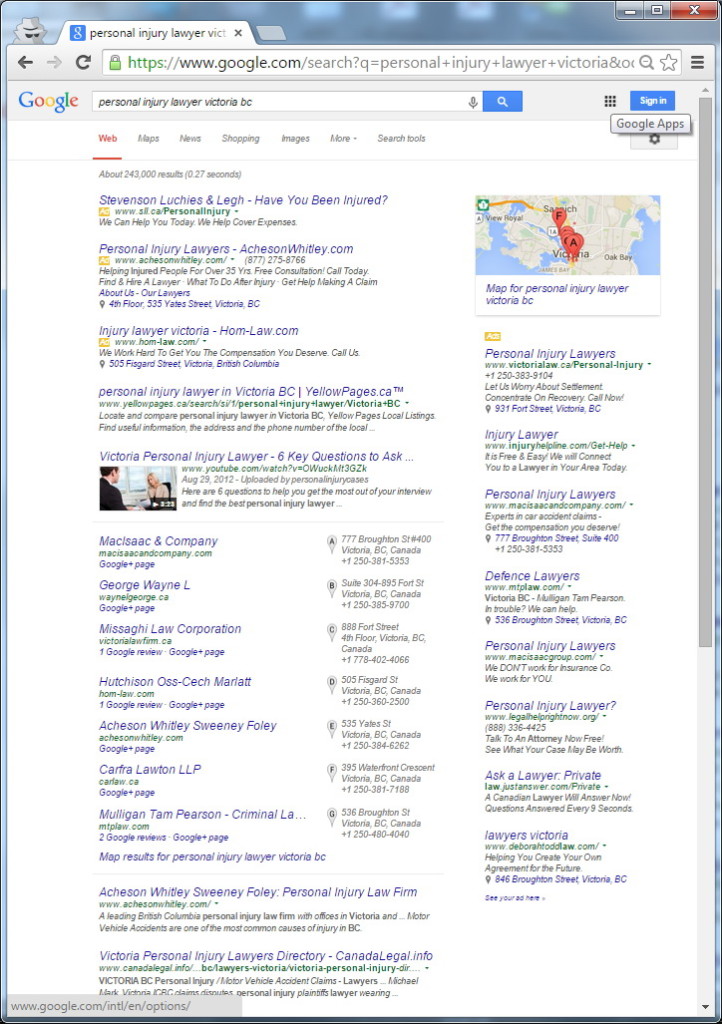
Task: Switch to Shopping search tab
Action: tap(240, 138)
